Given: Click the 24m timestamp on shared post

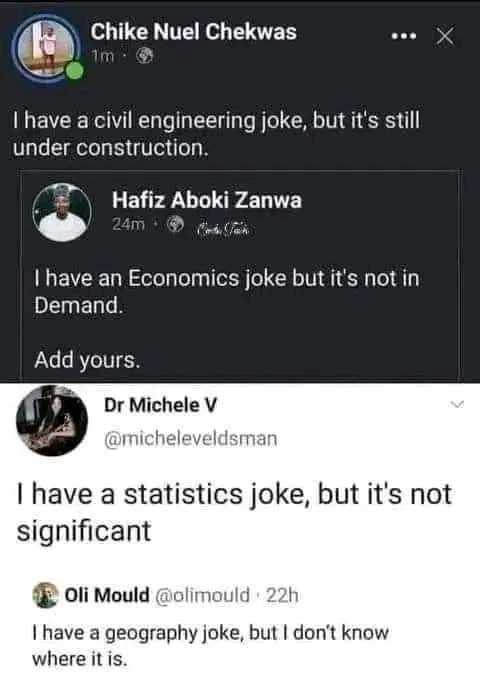Looking at the screenshot, I should tap(128, 225).
